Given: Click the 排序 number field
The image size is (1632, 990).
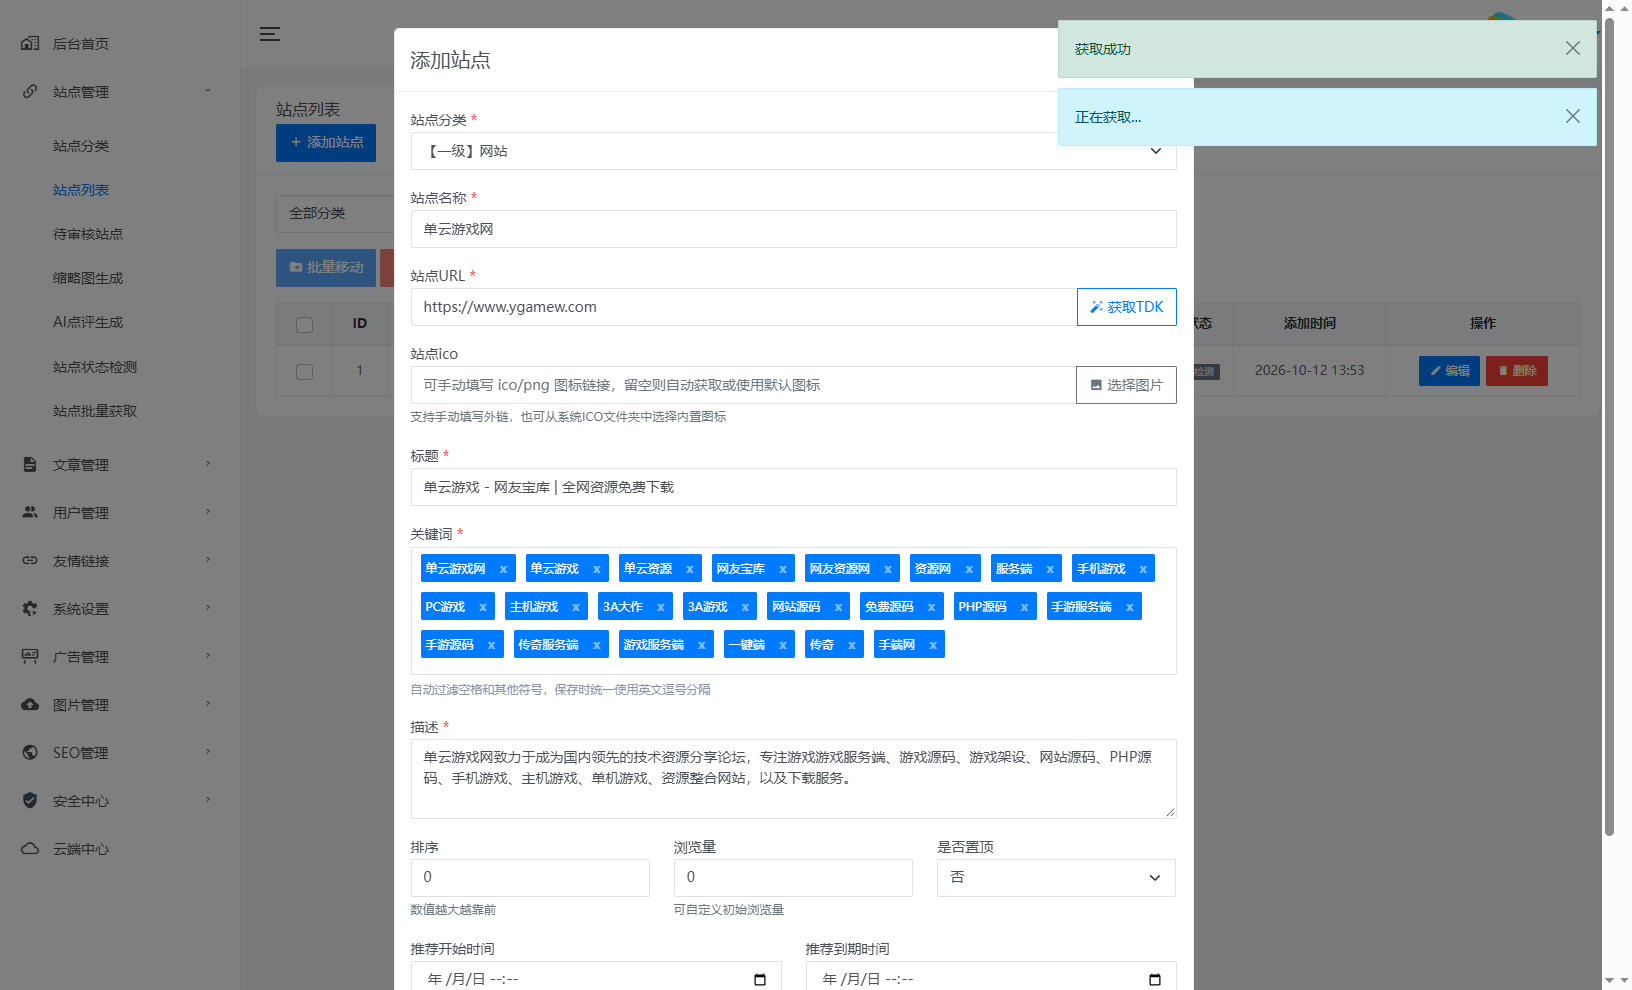Looking at the screenshot, I should pos(530,877).
